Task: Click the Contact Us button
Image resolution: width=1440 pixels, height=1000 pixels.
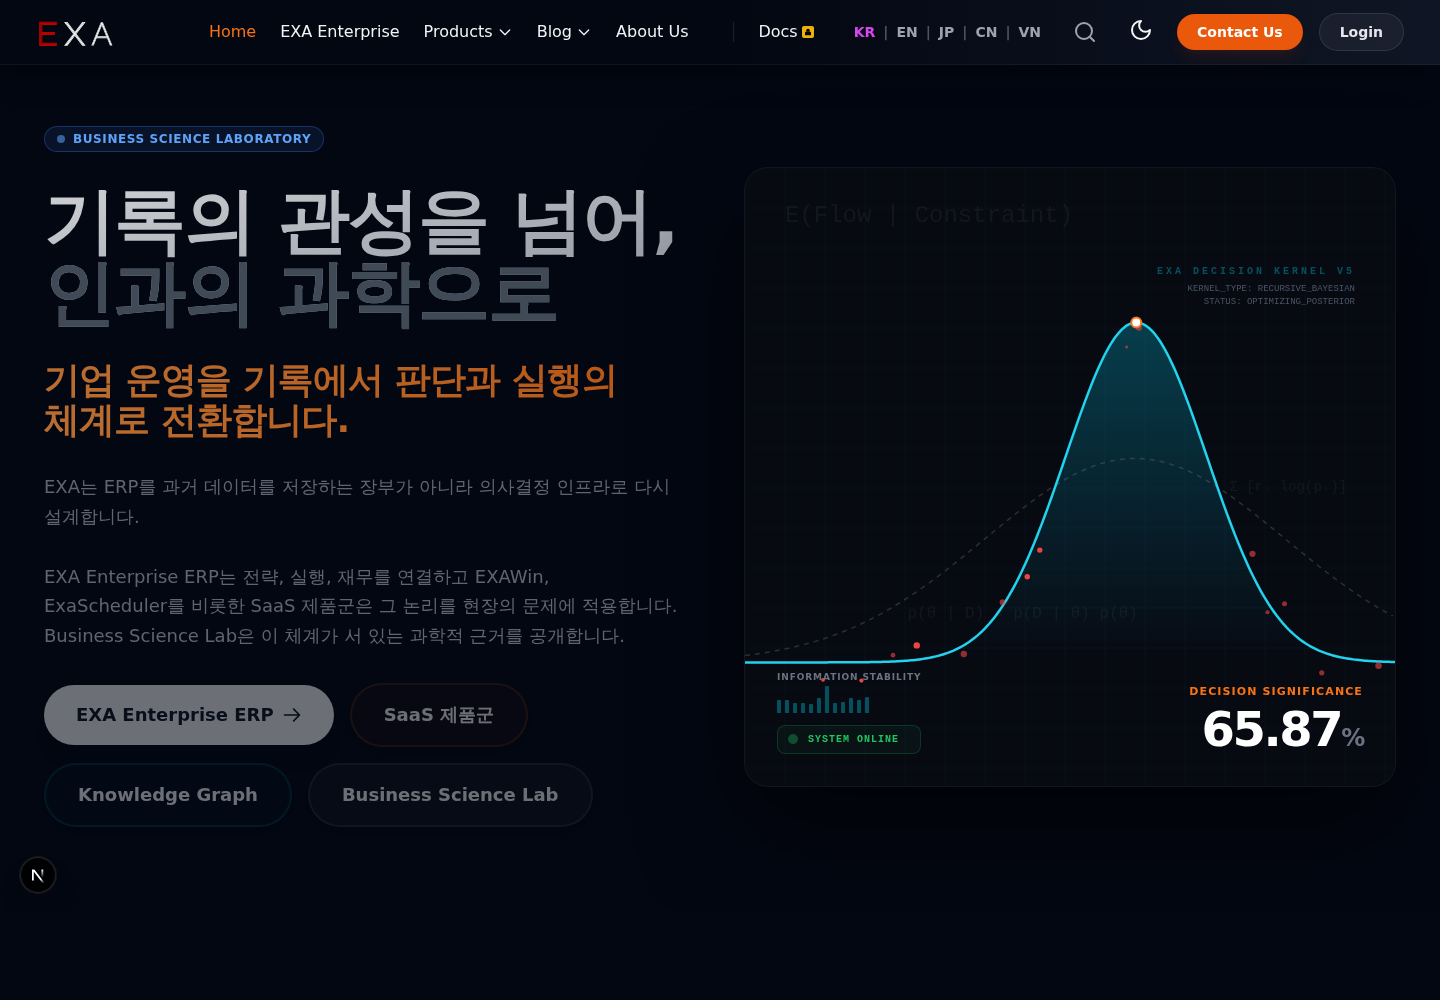Action: (x=1239, y=32)
